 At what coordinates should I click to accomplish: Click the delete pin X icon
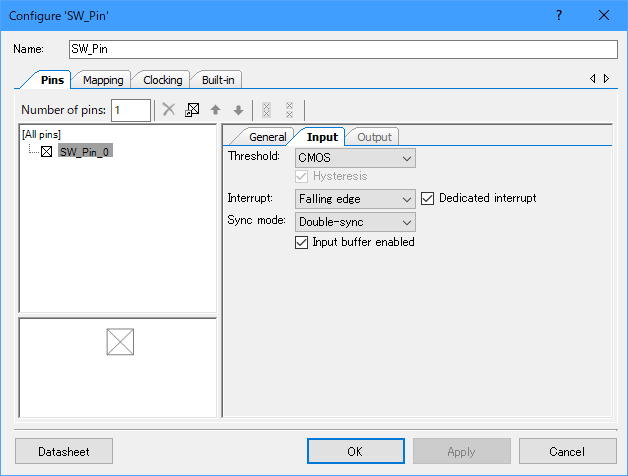[169, 110]
